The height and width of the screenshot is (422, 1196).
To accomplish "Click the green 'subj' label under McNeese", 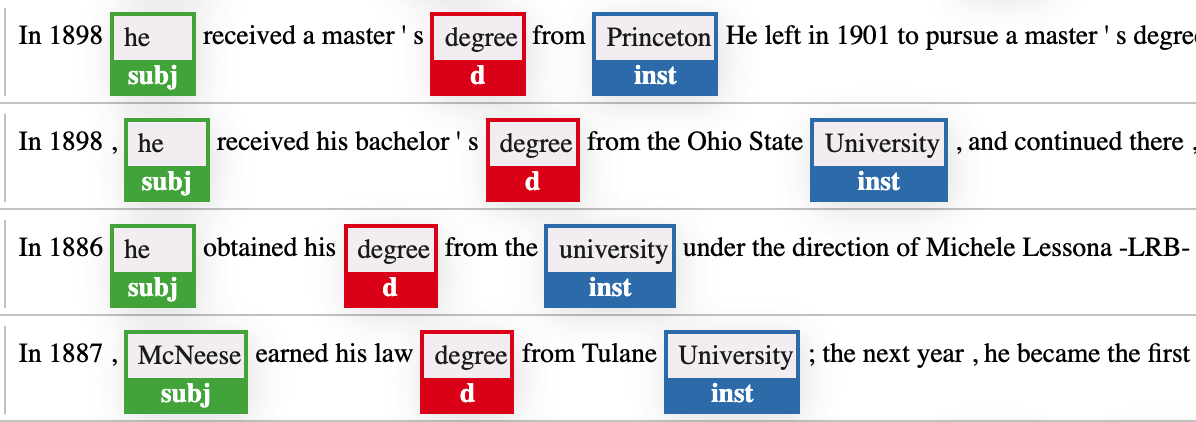I will (185, 394).
